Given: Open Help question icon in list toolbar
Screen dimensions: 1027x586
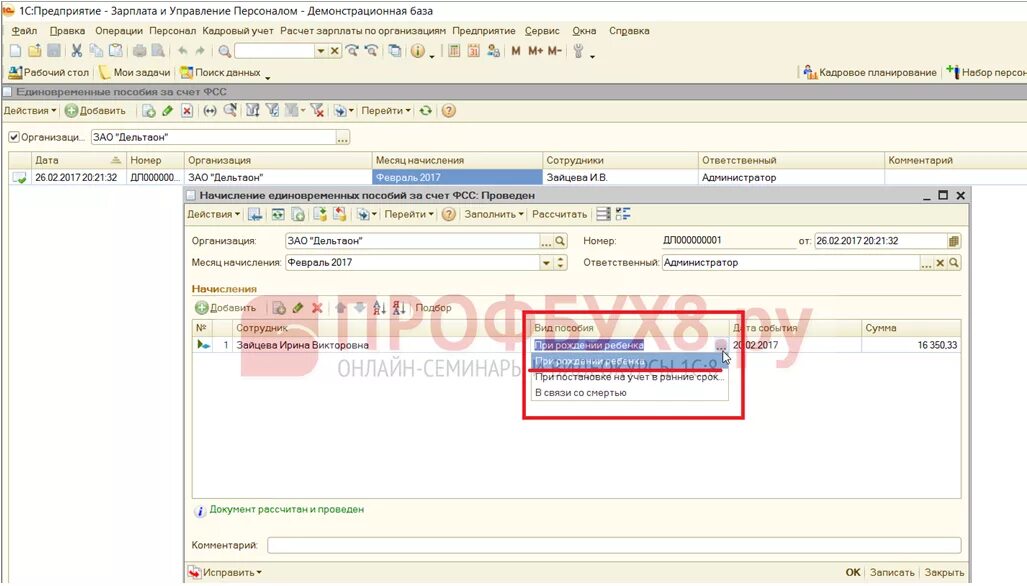Looking at the screenshot, I should pyautogui.click(x=448, y=111).
